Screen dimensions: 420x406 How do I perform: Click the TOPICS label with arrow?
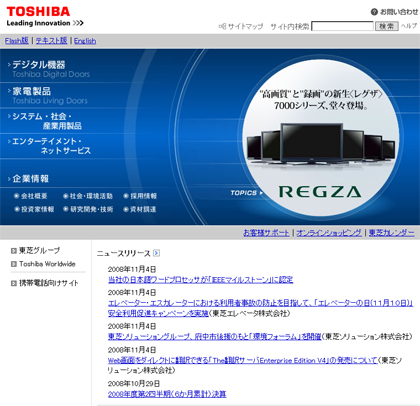(246, 193)
